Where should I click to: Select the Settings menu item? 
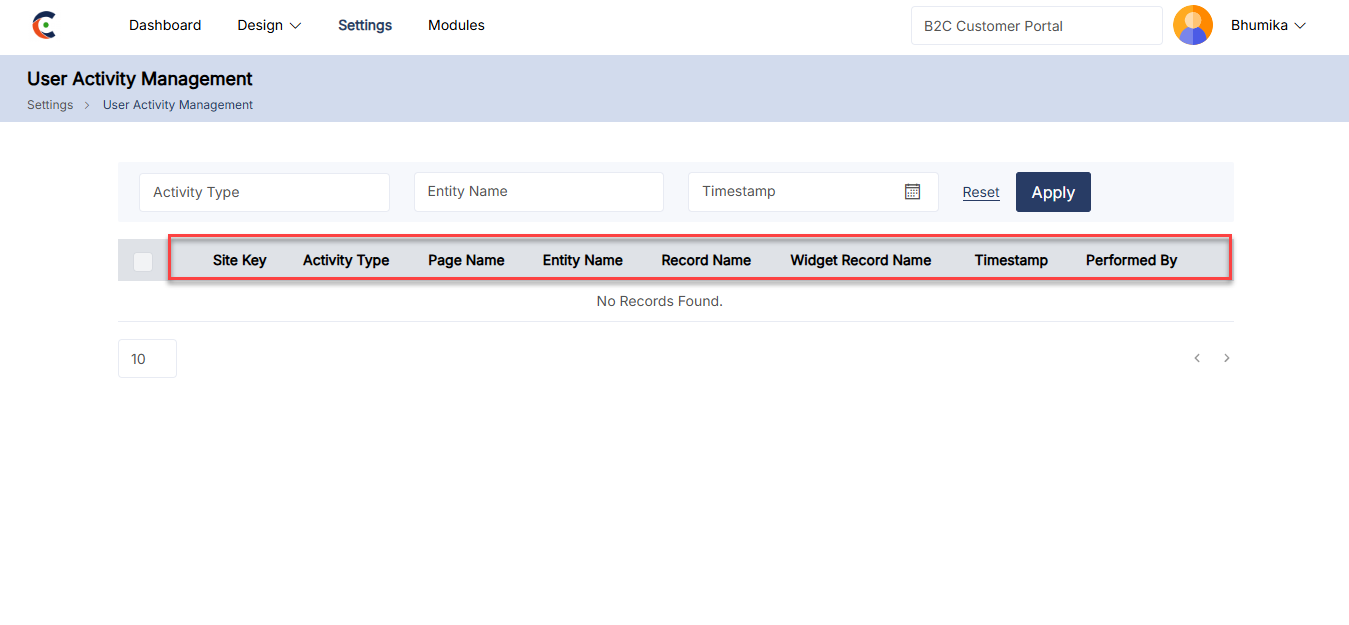click(x=365, y=26)
